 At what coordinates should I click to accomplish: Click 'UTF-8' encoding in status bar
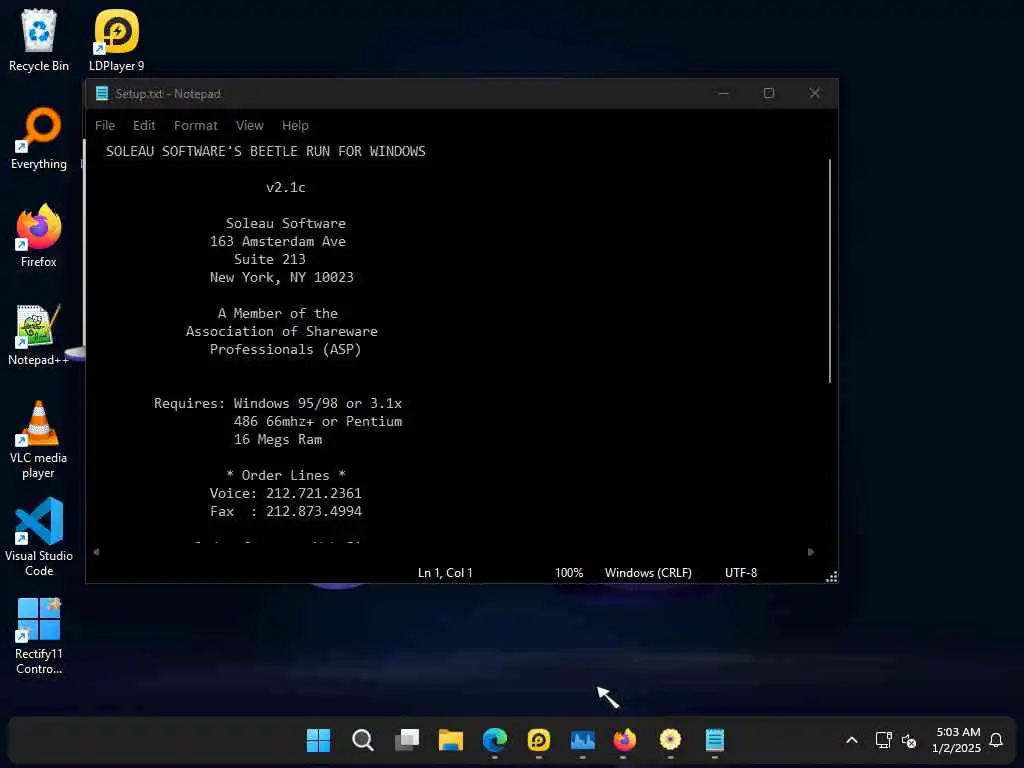(741, 573)
